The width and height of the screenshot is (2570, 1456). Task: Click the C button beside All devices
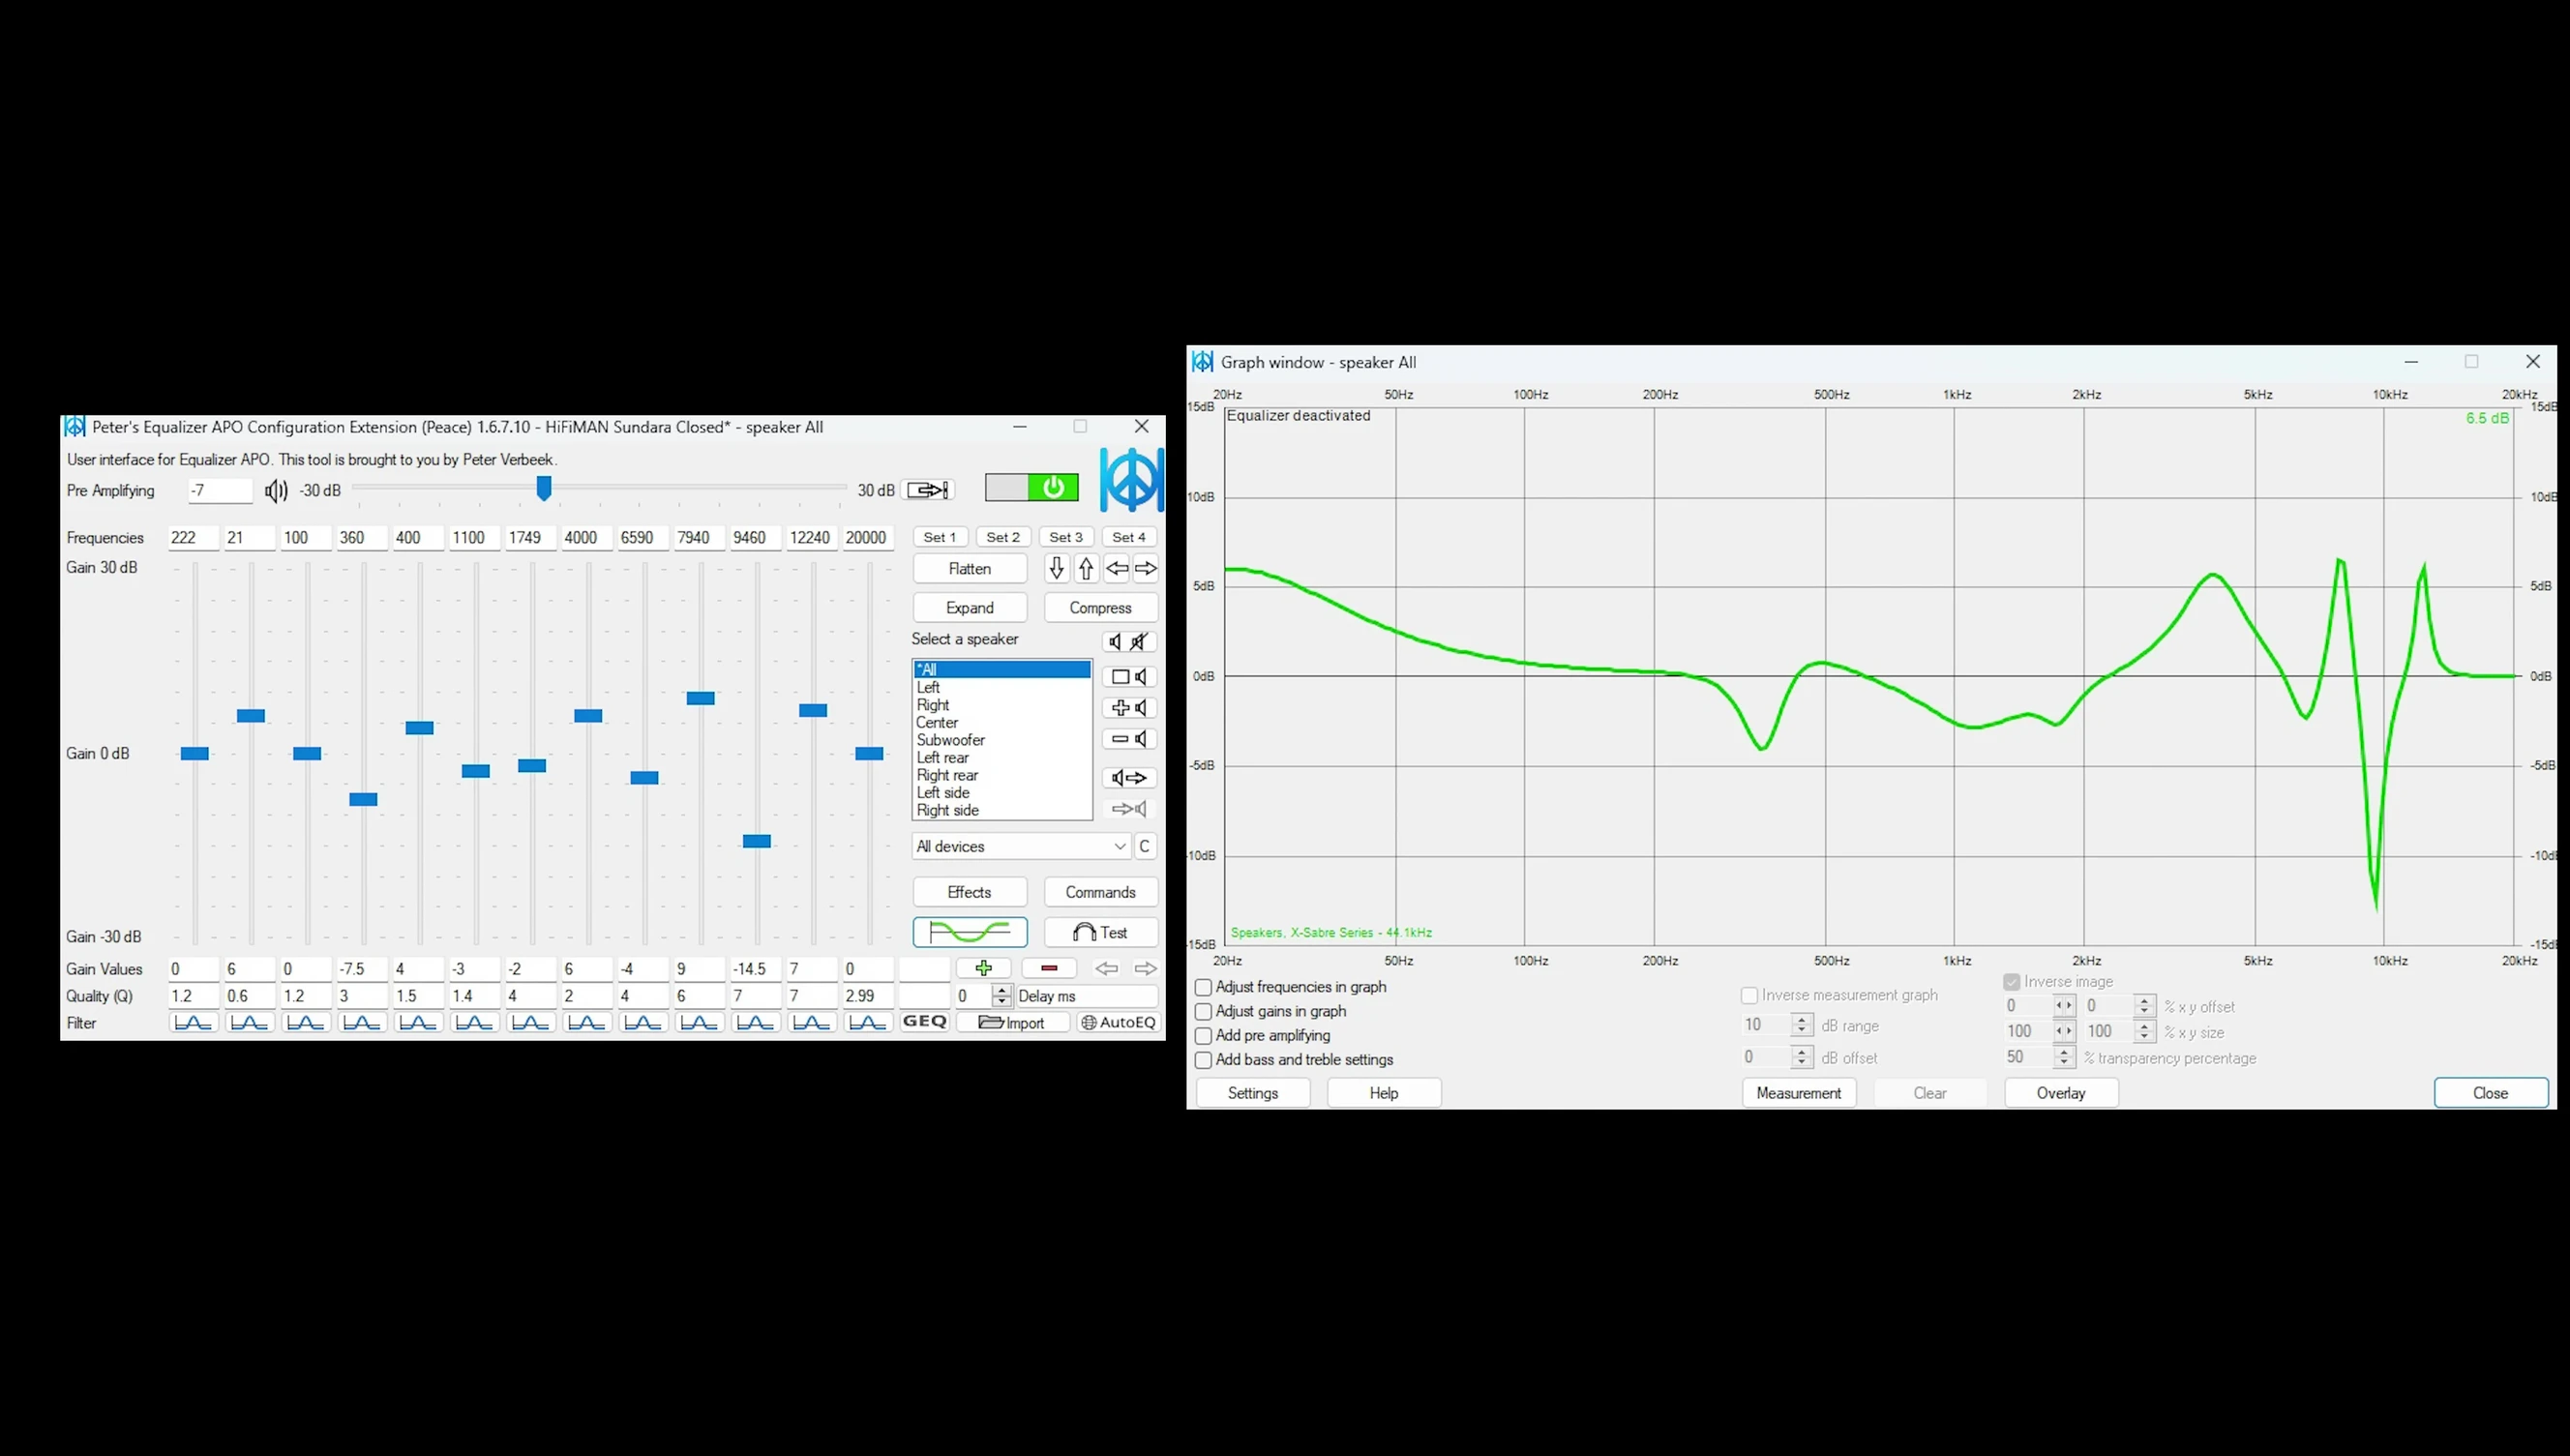[1145, 846]
